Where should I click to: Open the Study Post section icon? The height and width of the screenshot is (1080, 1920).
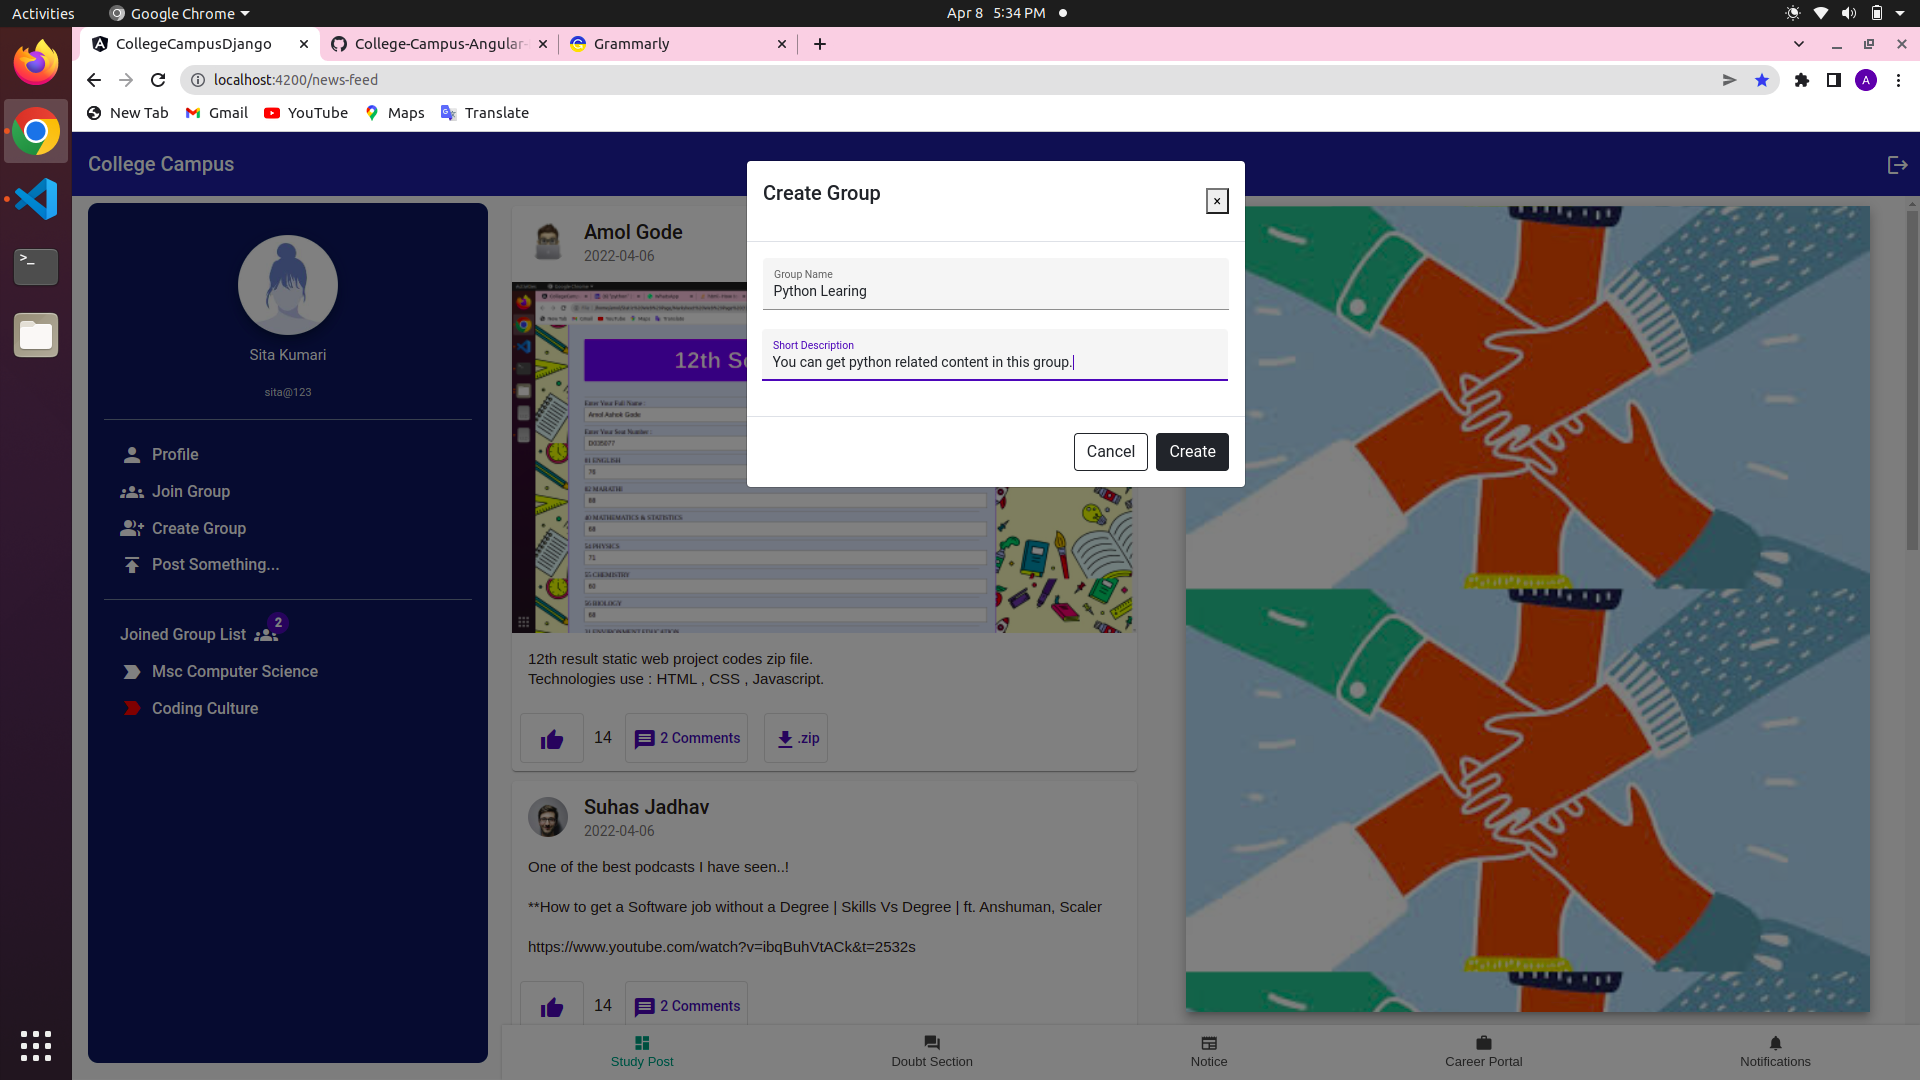pos(641,1043)
